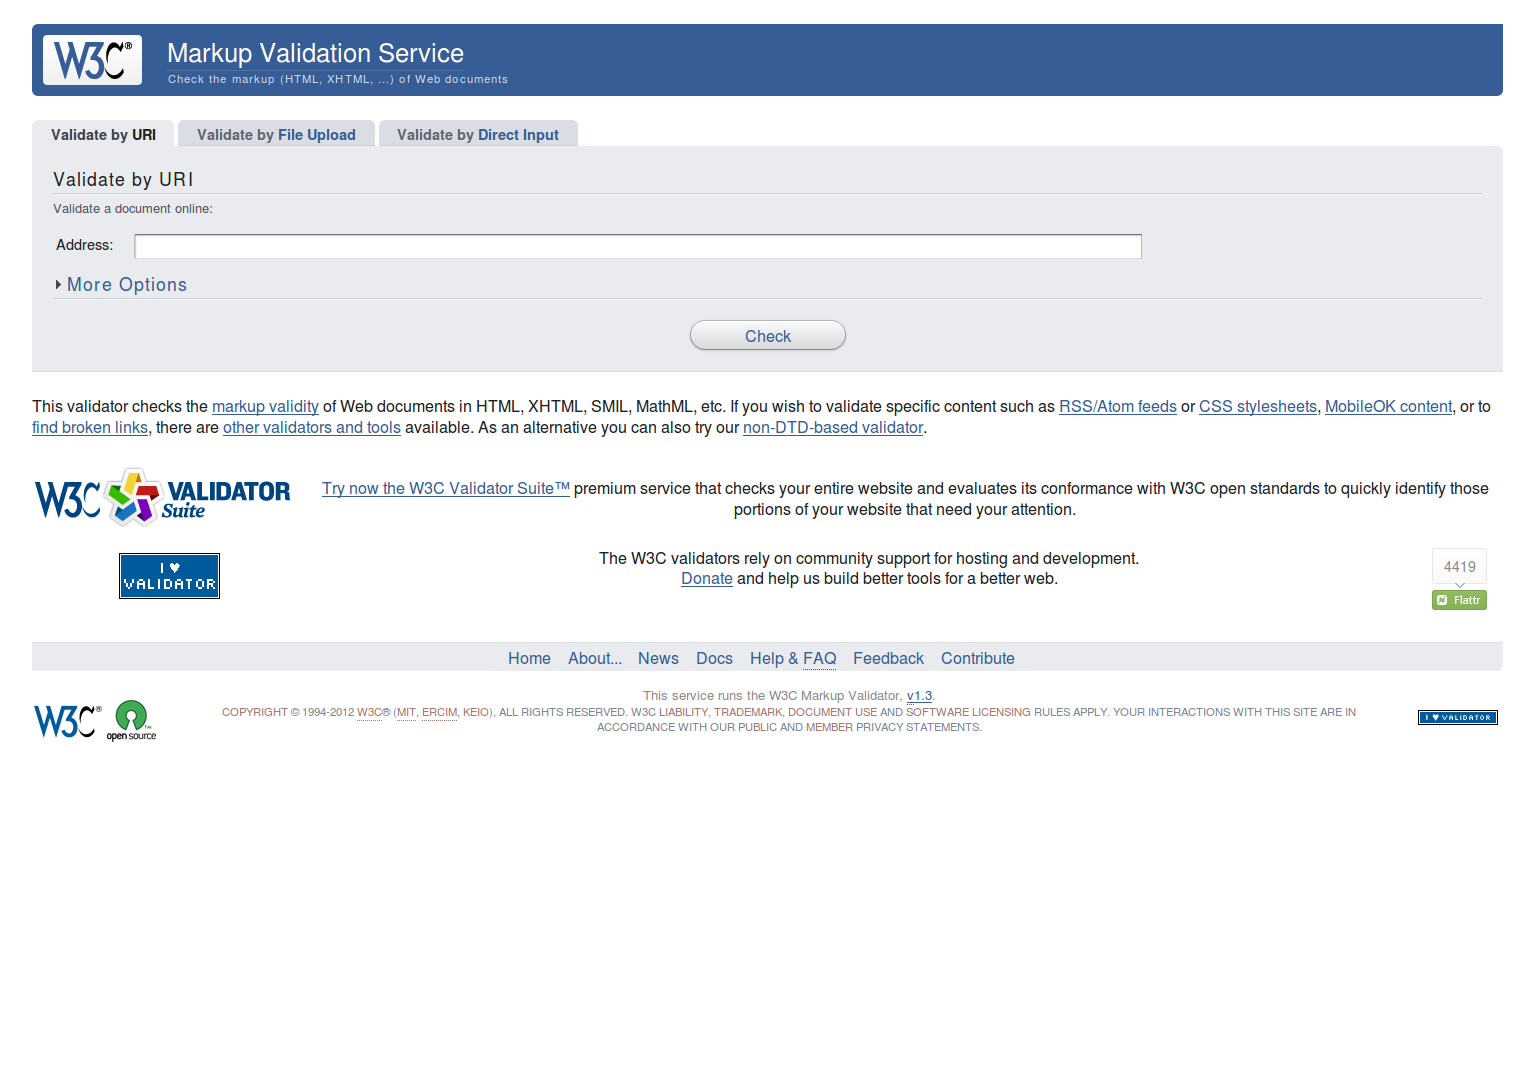The image size is (1535, 1079).
Task: Click the KEIO link in copyright
Action: tap(476, 712)
